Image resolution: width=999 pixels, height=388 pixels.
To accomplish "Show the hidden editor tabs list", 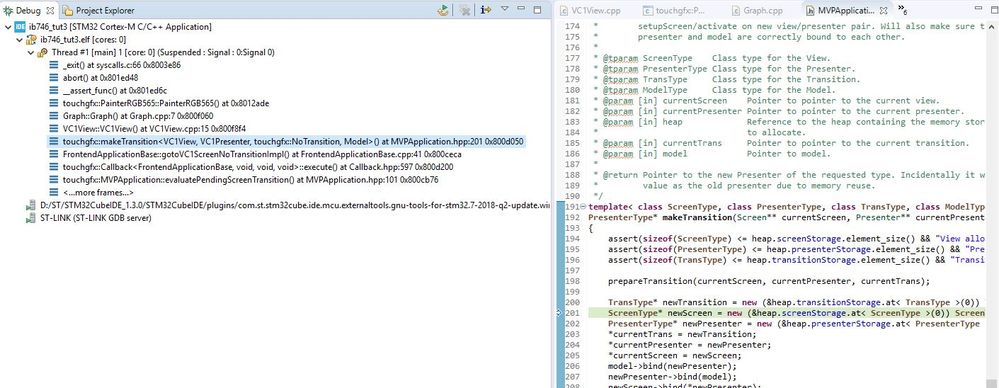I will pyautogui.click(x=903, y=10).
